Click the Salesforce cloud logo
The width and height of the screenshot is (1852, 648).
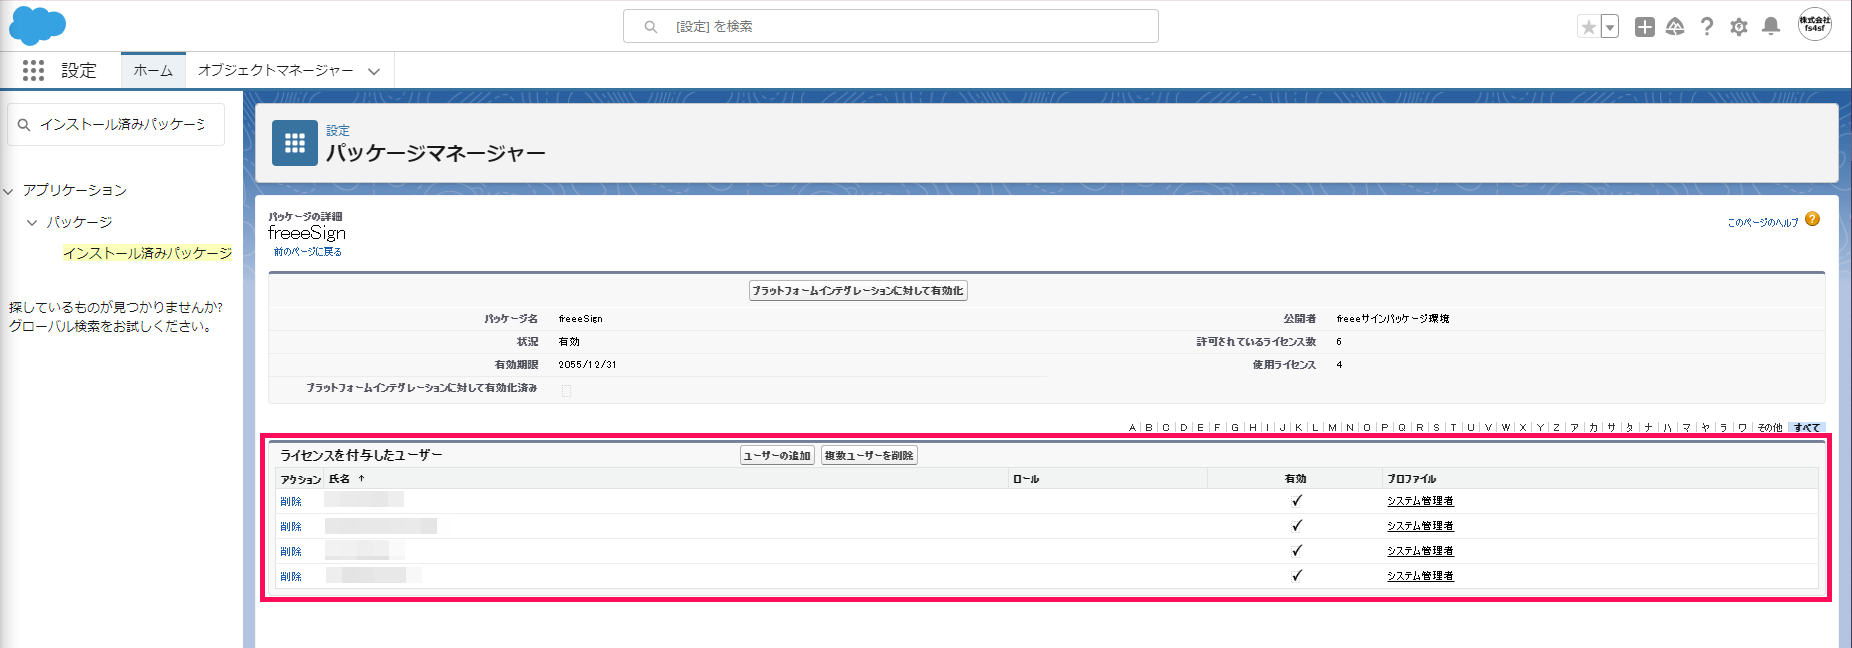(x=37, y=26)
